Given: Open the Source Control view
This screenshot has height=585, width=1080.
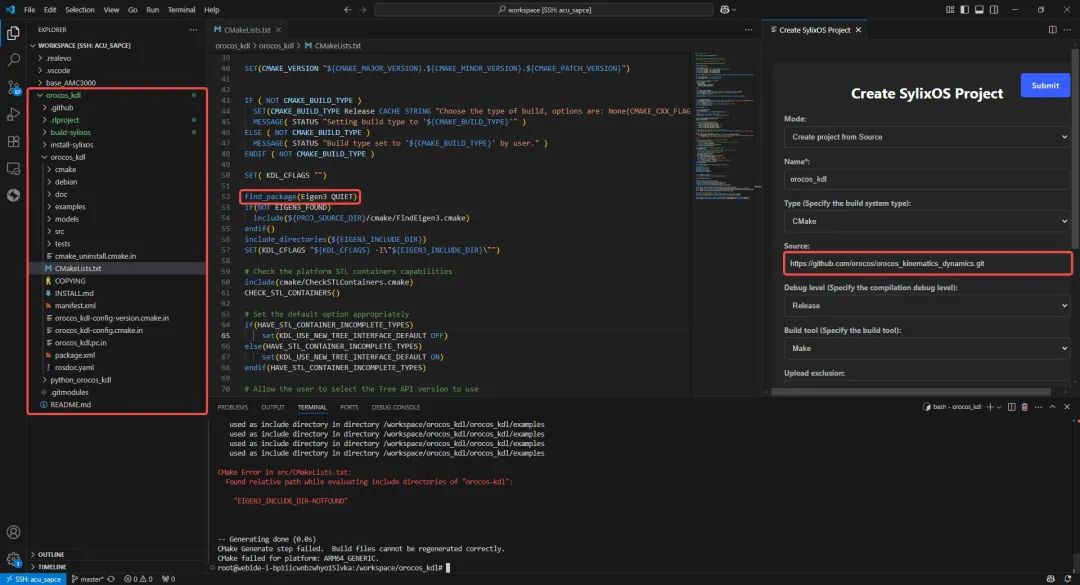Looking at the screenshot, I should (13, 88).
